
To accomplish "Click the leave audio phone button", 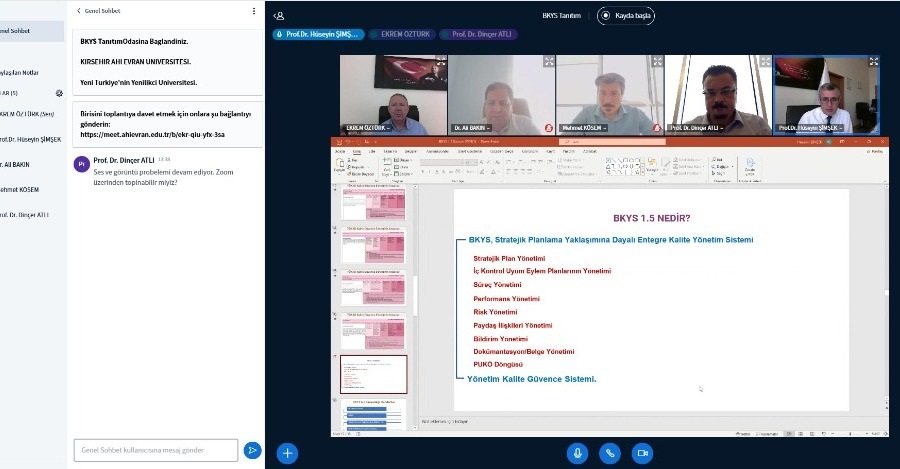I will 610,453.
